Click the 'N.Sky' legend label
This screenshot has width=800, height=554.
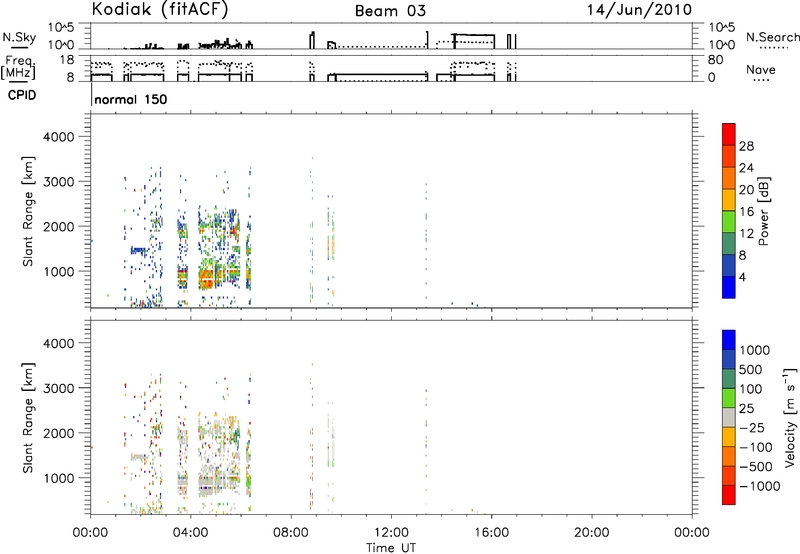pos(19,37)
